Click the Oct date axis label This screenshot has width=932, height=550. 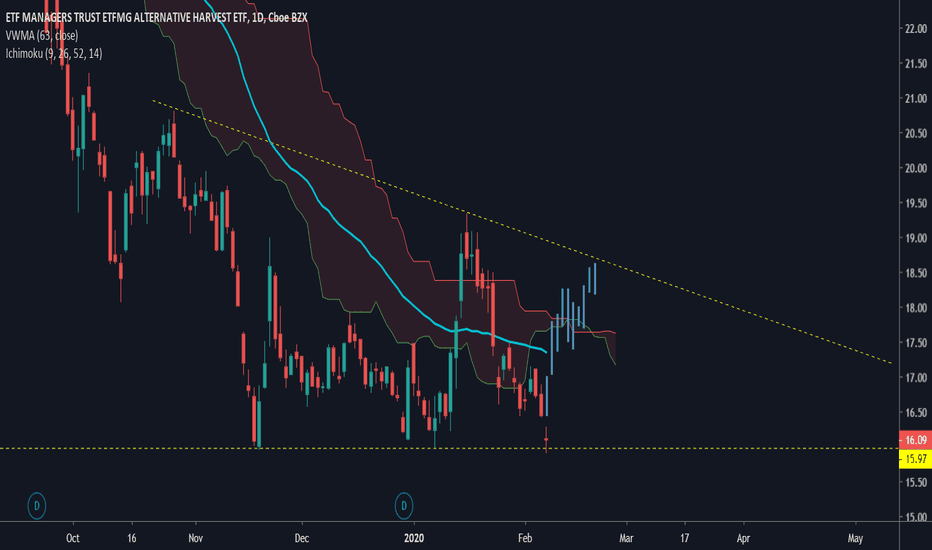pos(73,538)
